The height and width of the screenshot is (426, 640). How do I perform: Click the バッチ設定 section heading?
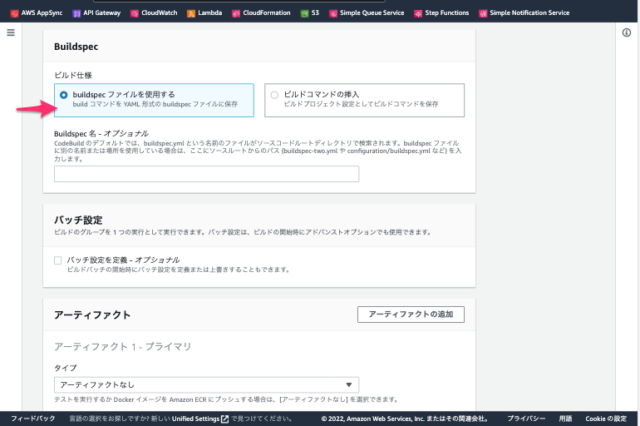(78, 220)
